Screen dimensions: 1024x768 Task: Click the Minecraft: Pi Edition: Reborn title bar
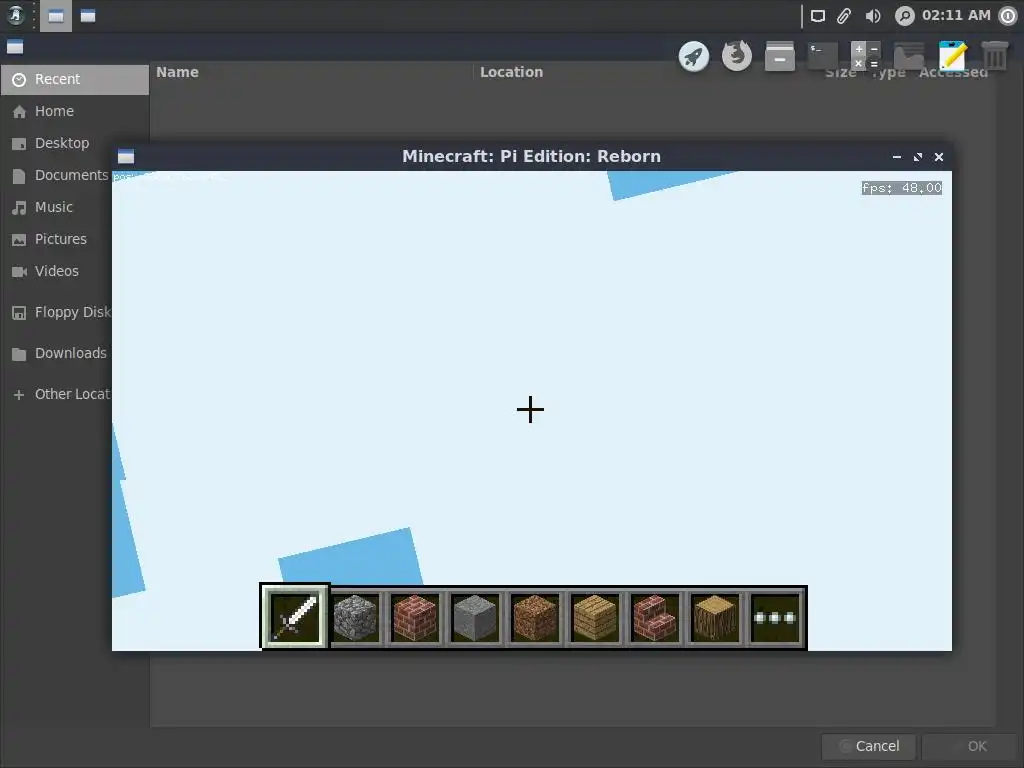(x=531, y=156)
